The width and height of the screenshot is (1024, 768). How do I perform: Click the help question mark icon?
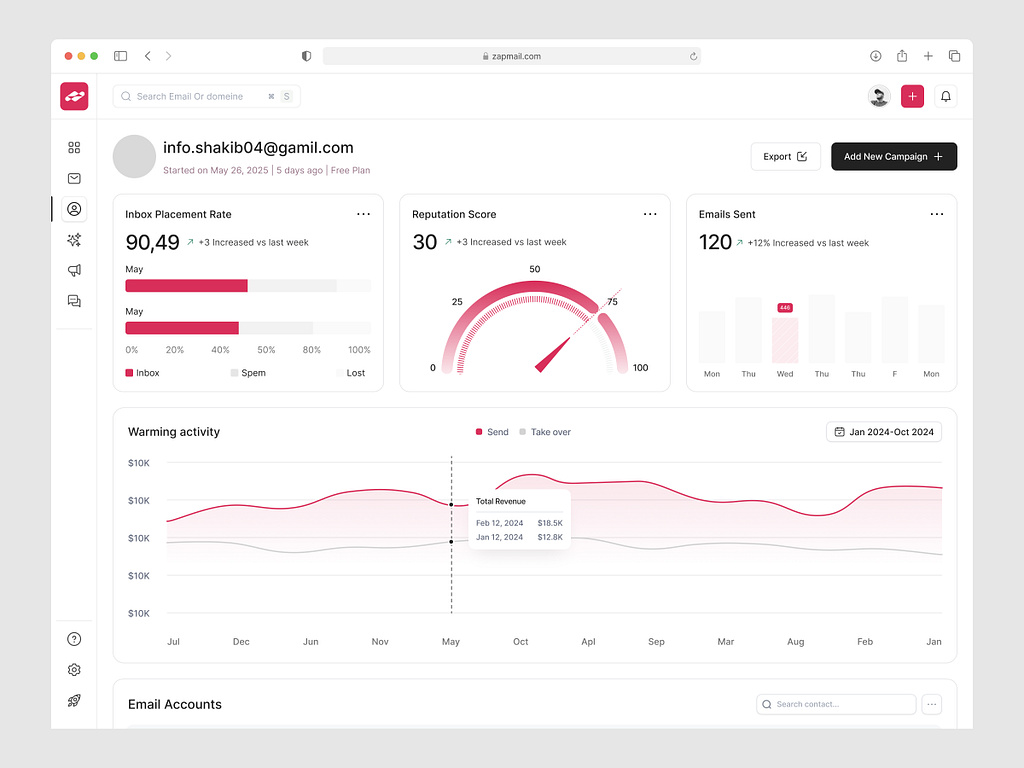[74, 638]
